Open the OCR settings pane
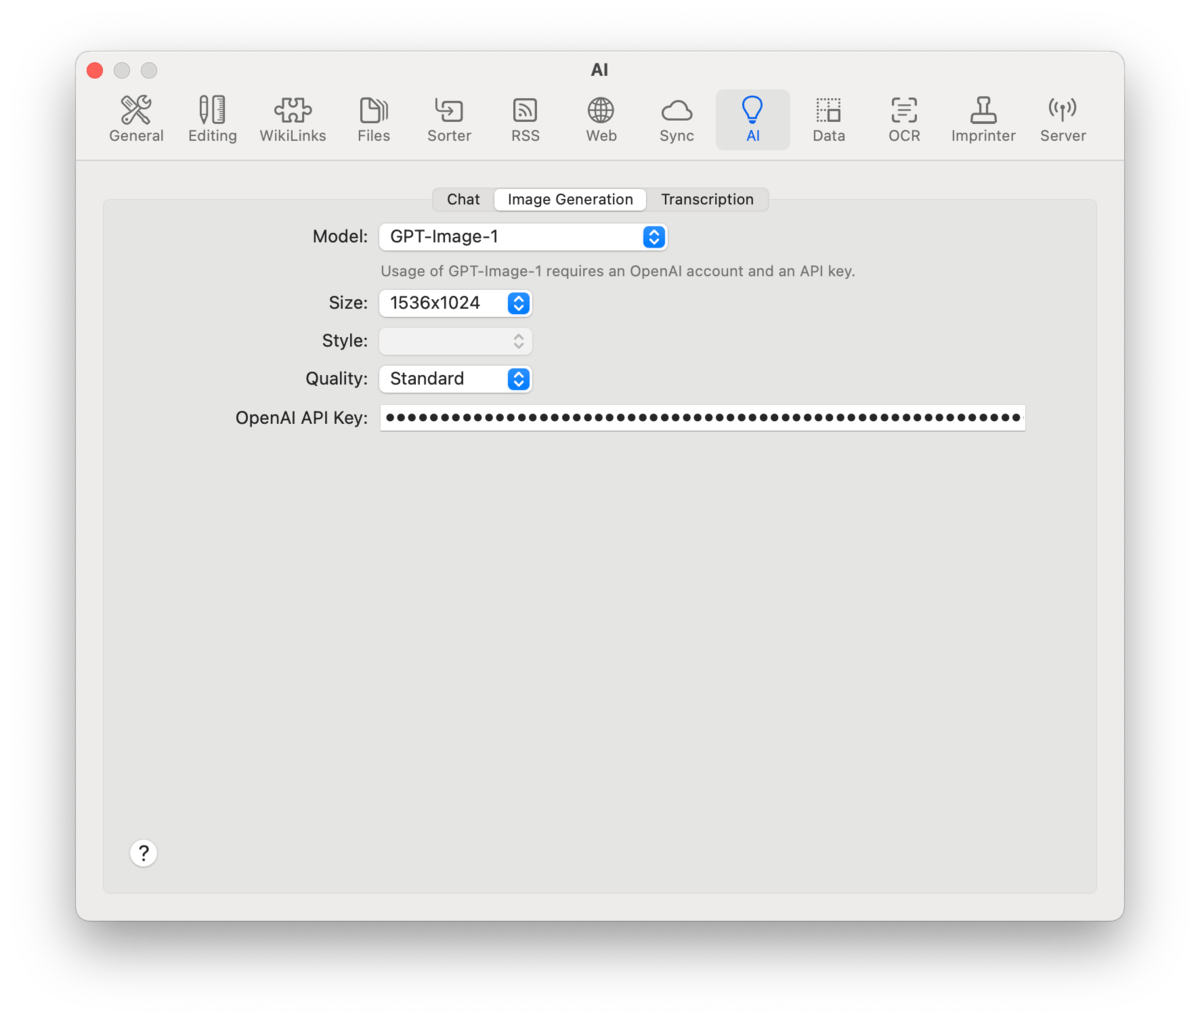 pos(904,119)
